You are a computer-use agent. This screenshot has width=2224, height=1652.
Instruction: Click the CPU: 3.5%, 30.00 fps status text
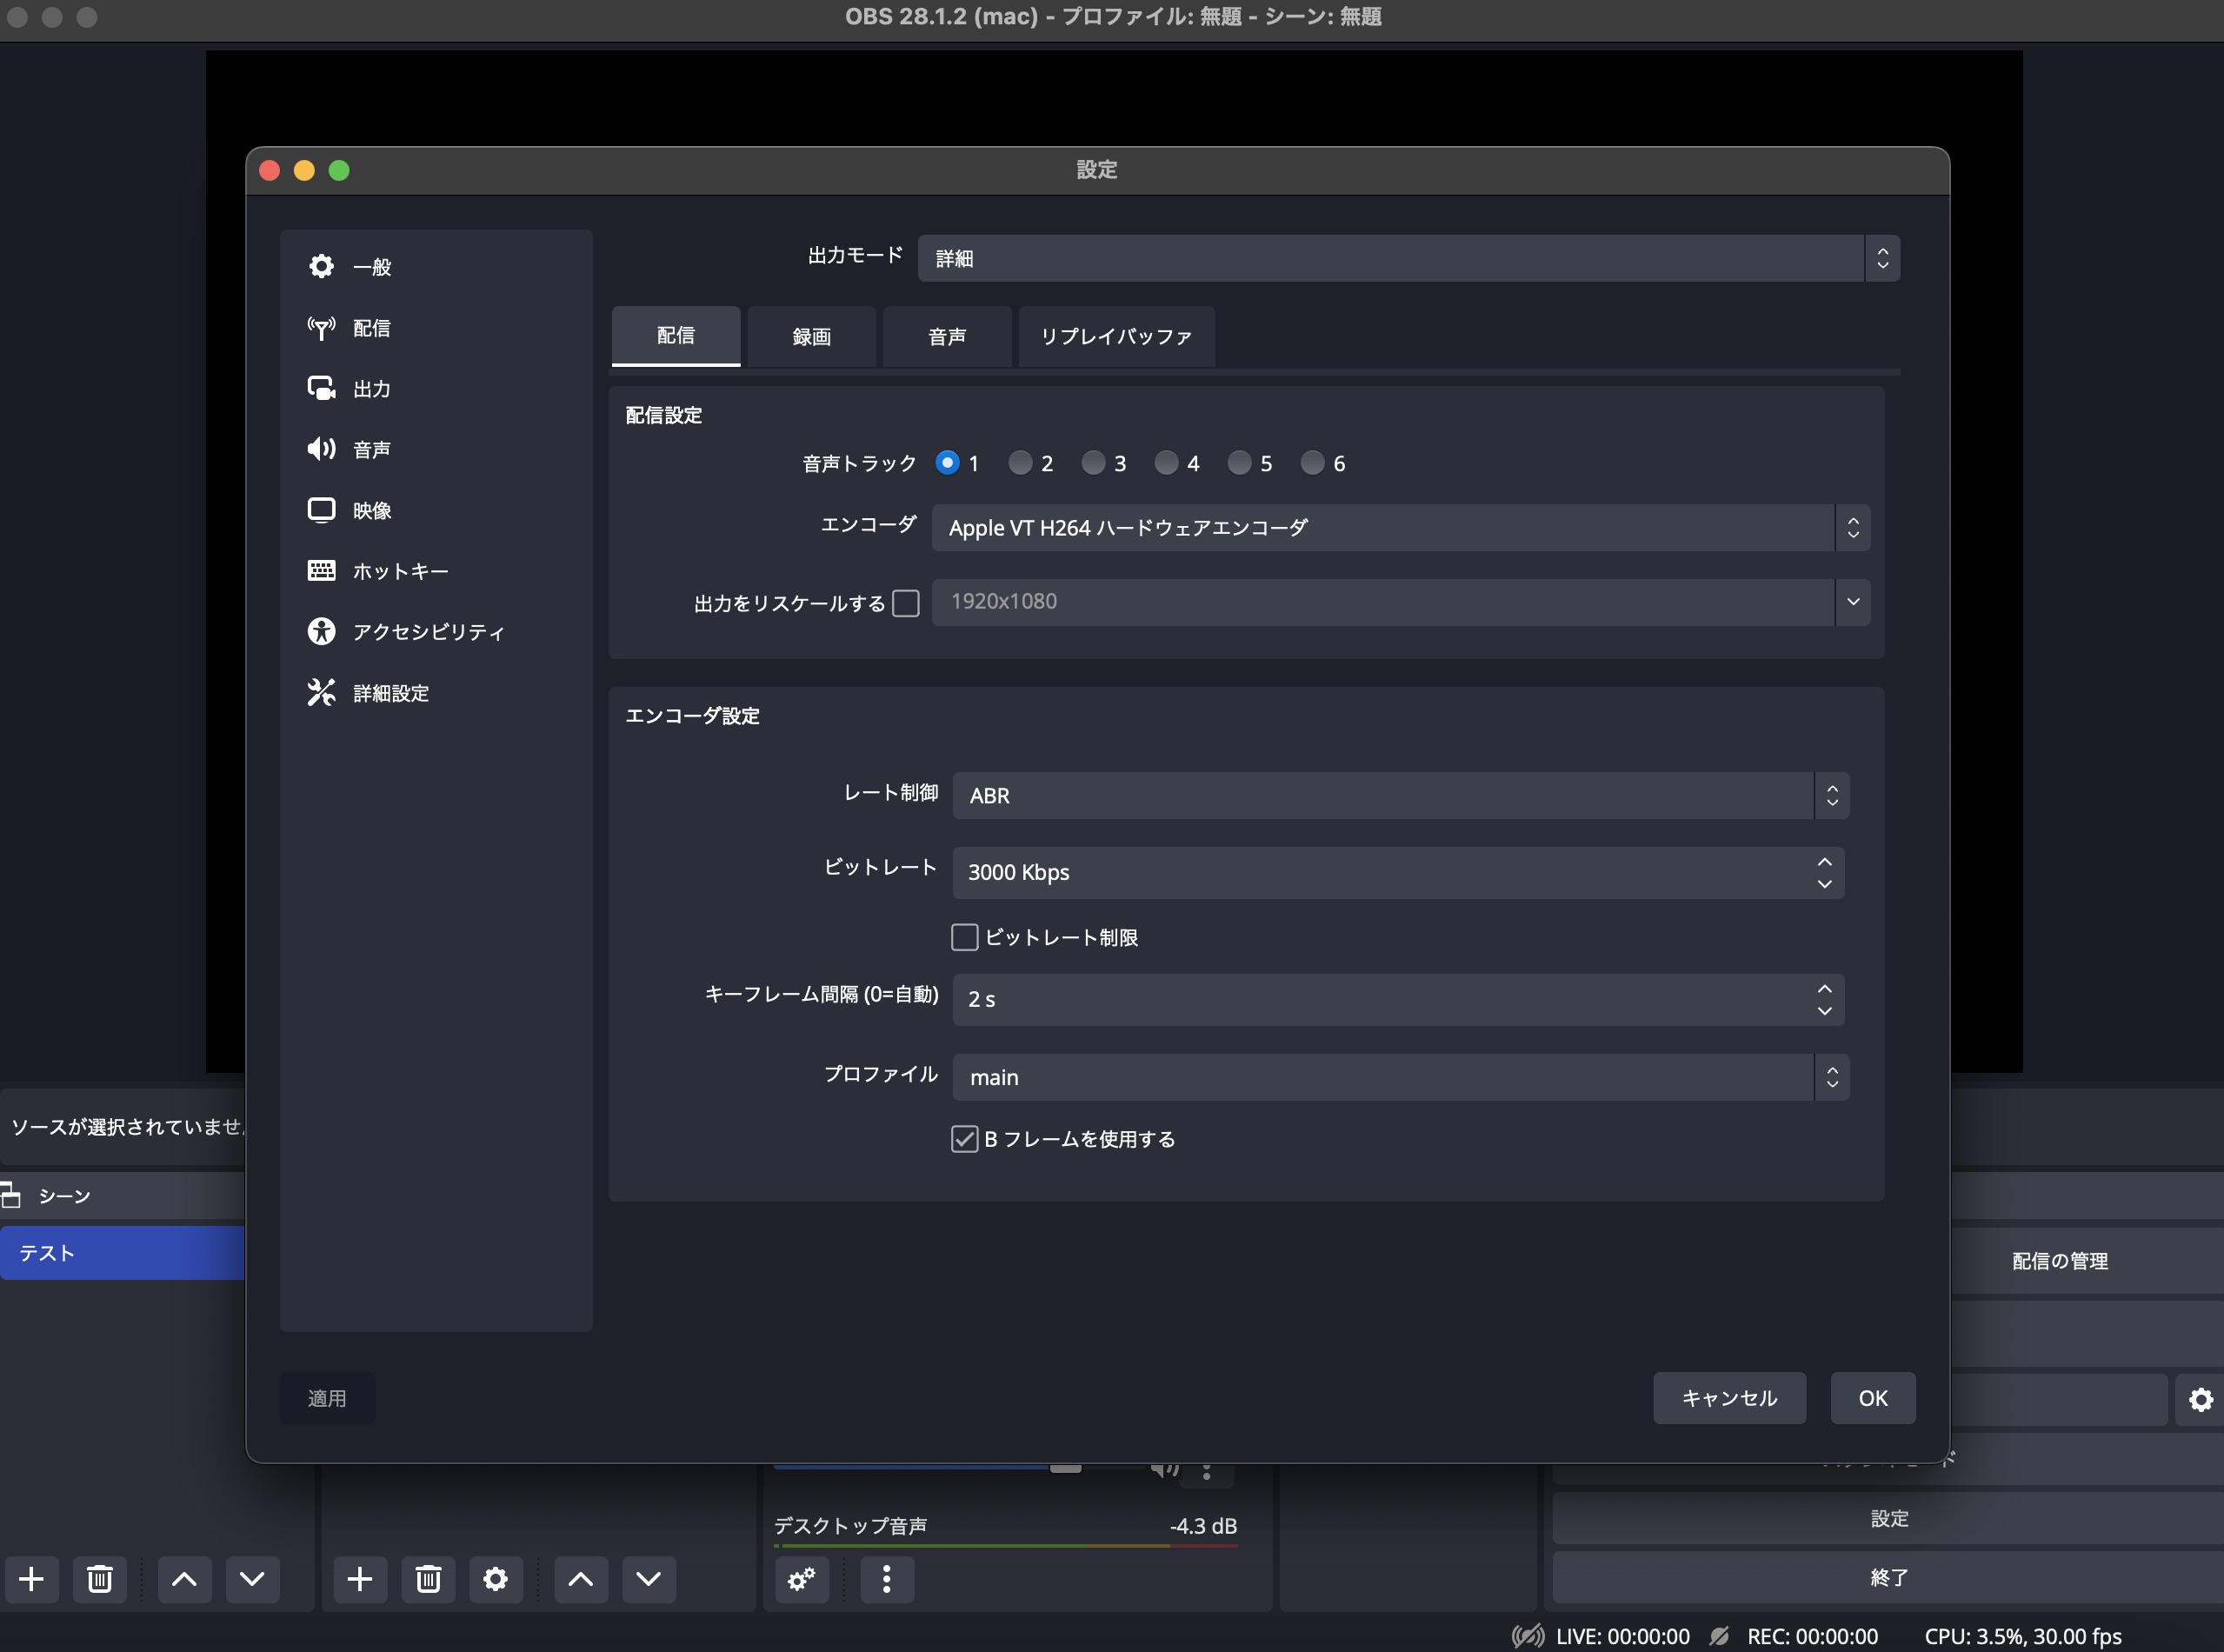(2022, 1636)
